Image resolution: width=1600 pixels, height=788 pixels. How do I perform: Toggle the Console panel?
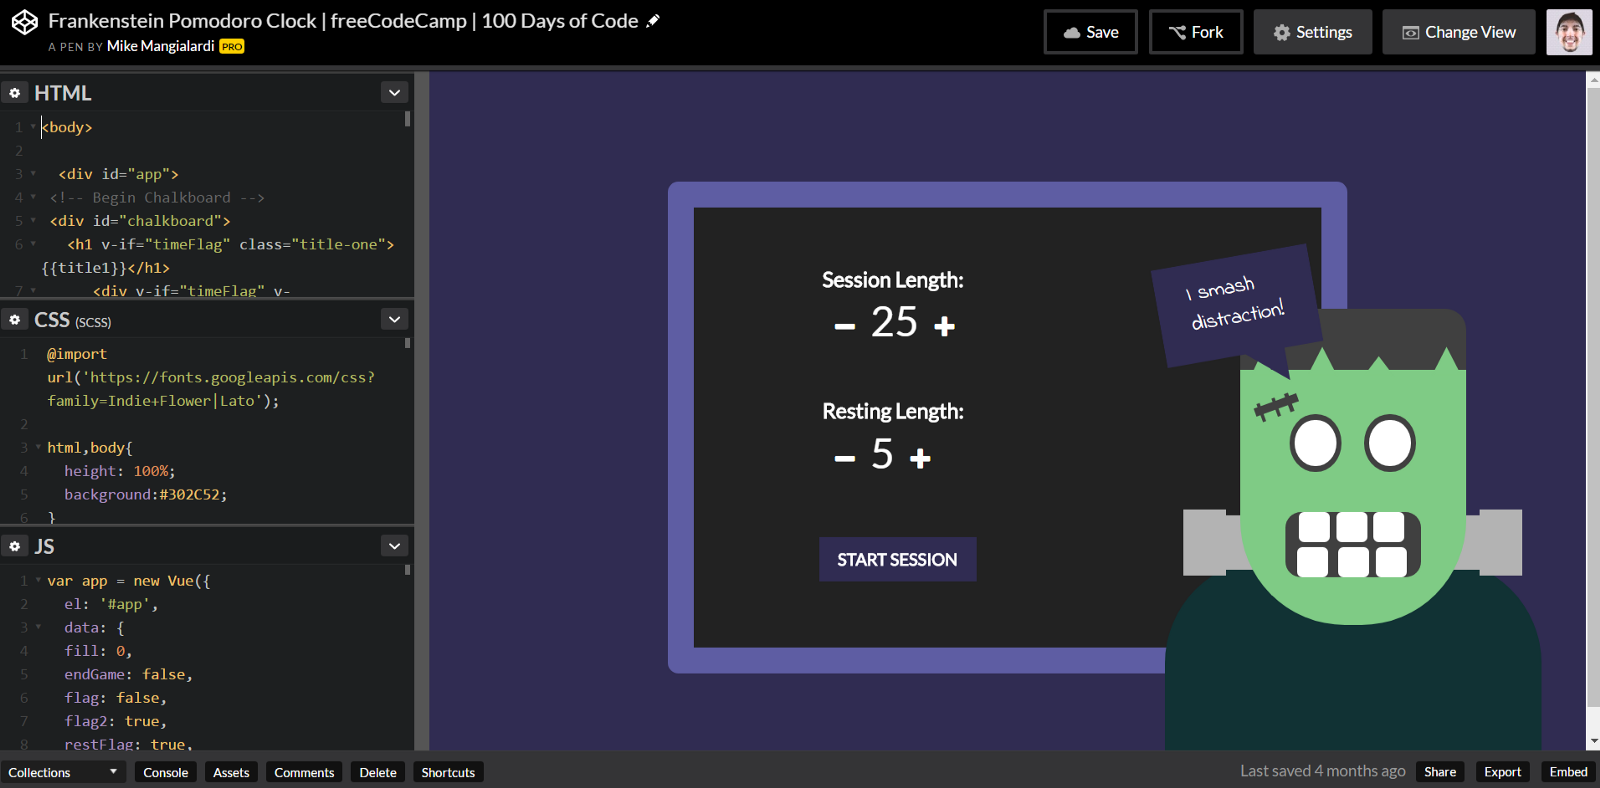point(166,772)
